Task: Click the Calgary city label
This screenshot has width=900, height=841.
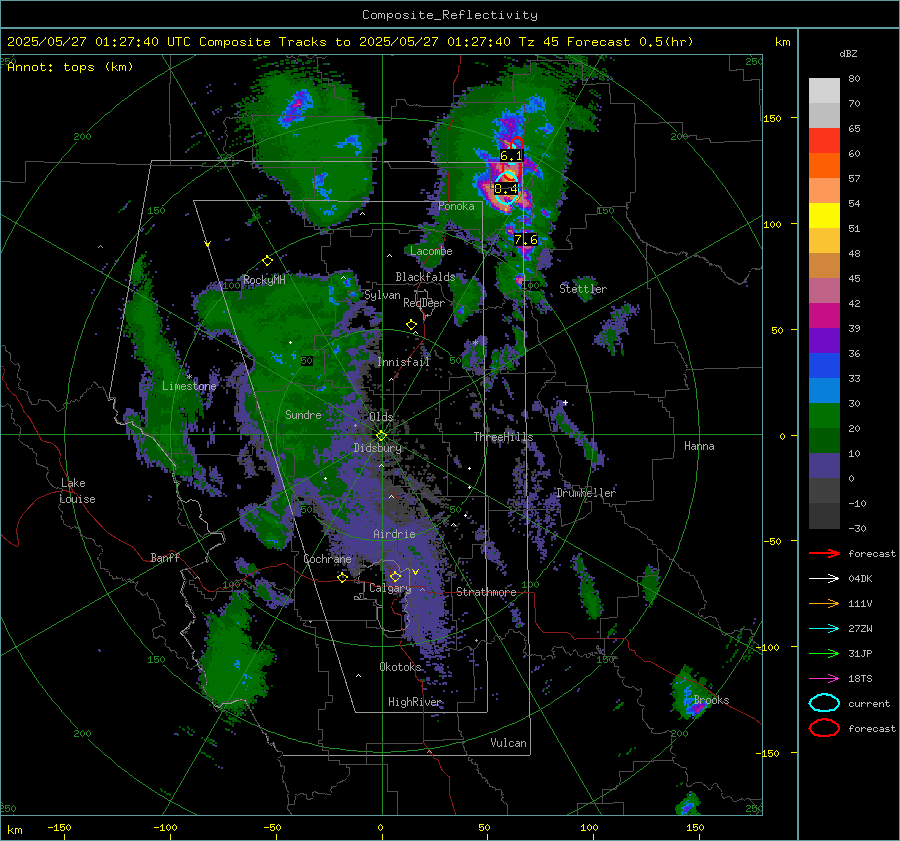Action: pyautogui.click(x=390, y=588)
